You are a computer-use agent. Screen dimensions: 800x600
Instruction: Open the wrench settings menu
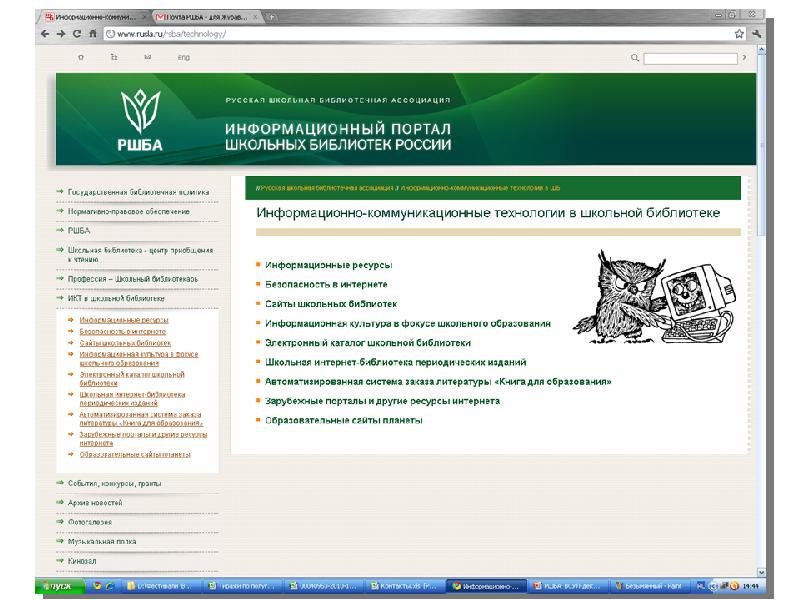756,33
